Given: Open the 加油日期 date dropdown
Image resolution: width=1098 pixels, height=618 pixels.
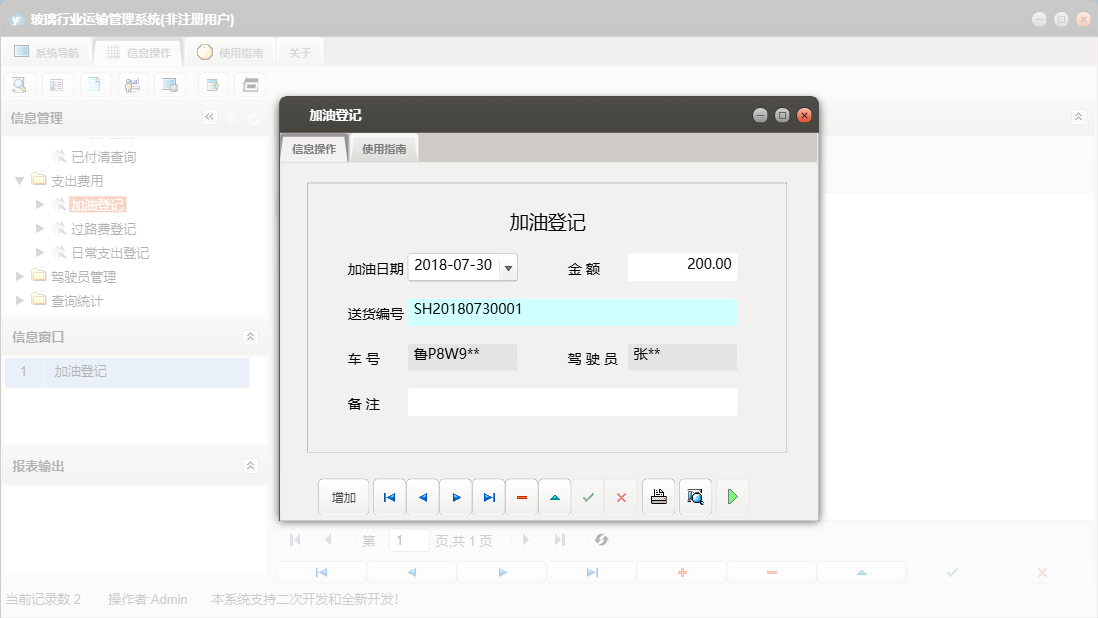Looking at the screenshot, I should coord(508,267).
